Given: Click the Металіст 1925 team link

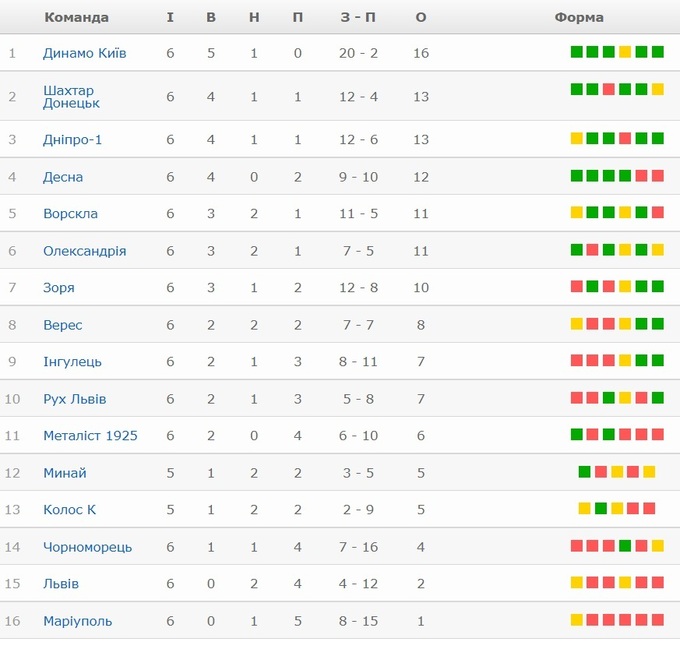Looking at the screenshot, I should [90, 436].
